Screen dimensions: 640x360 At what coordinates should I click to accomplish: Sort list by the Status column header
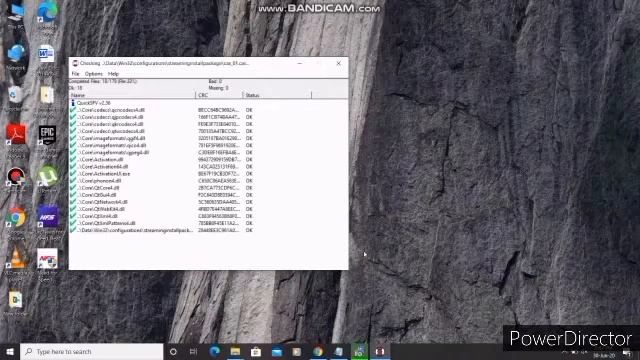point(277,95)
